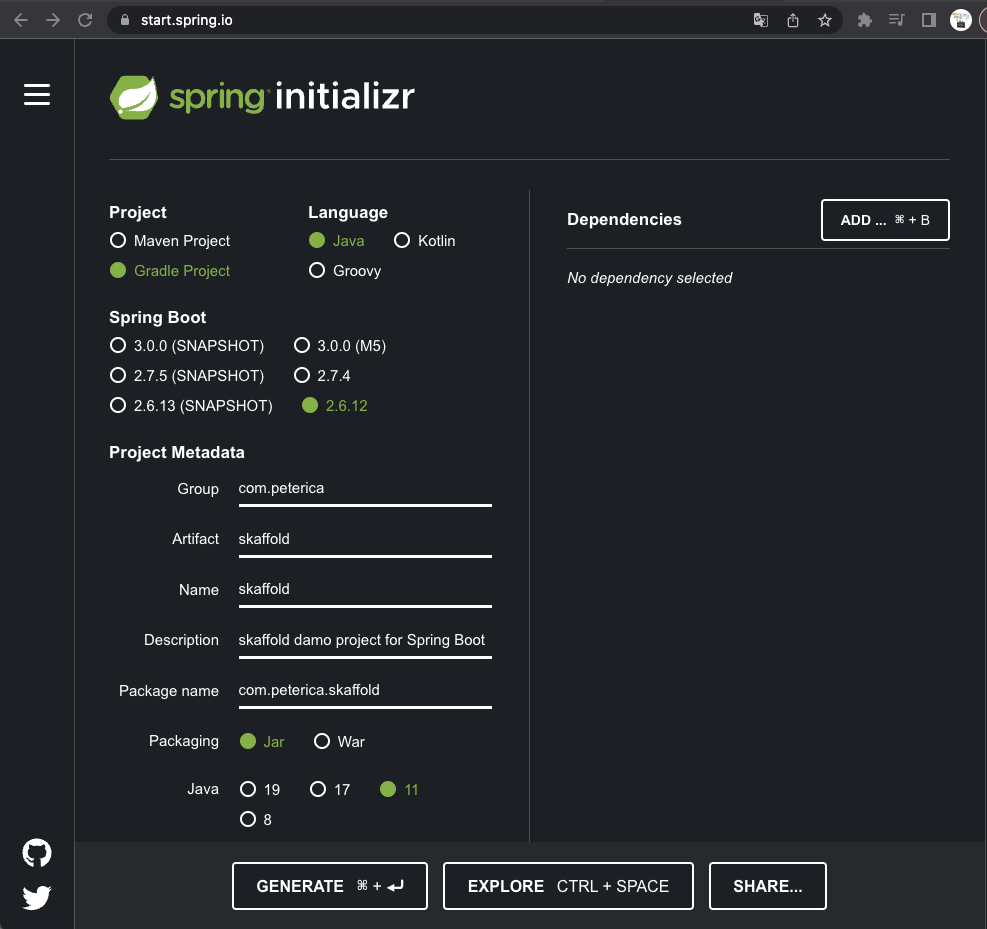The width and height of the screenshot is (987, 929).
Task: Click the 'Dependencies' heading
Action: click(x=624, y=220)
